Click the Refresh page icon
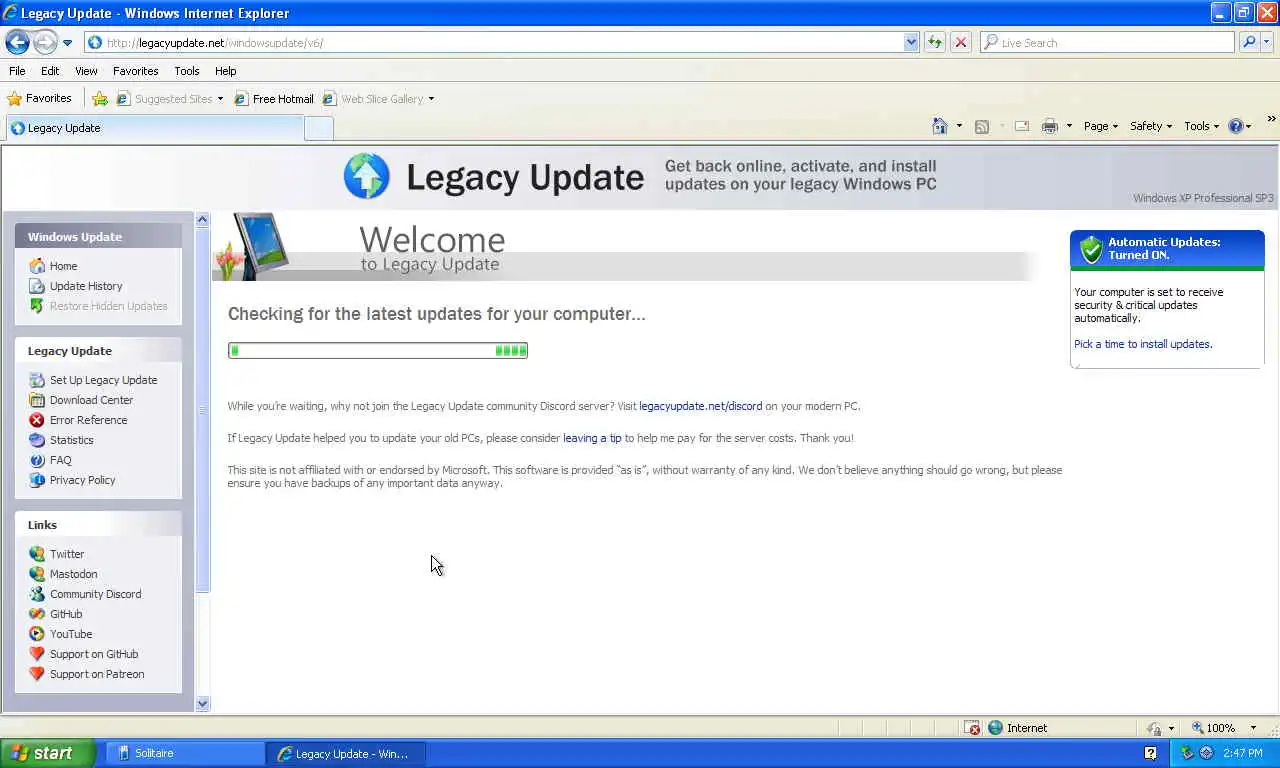This screenshot has width=1280, height=768. click(935, 42)
